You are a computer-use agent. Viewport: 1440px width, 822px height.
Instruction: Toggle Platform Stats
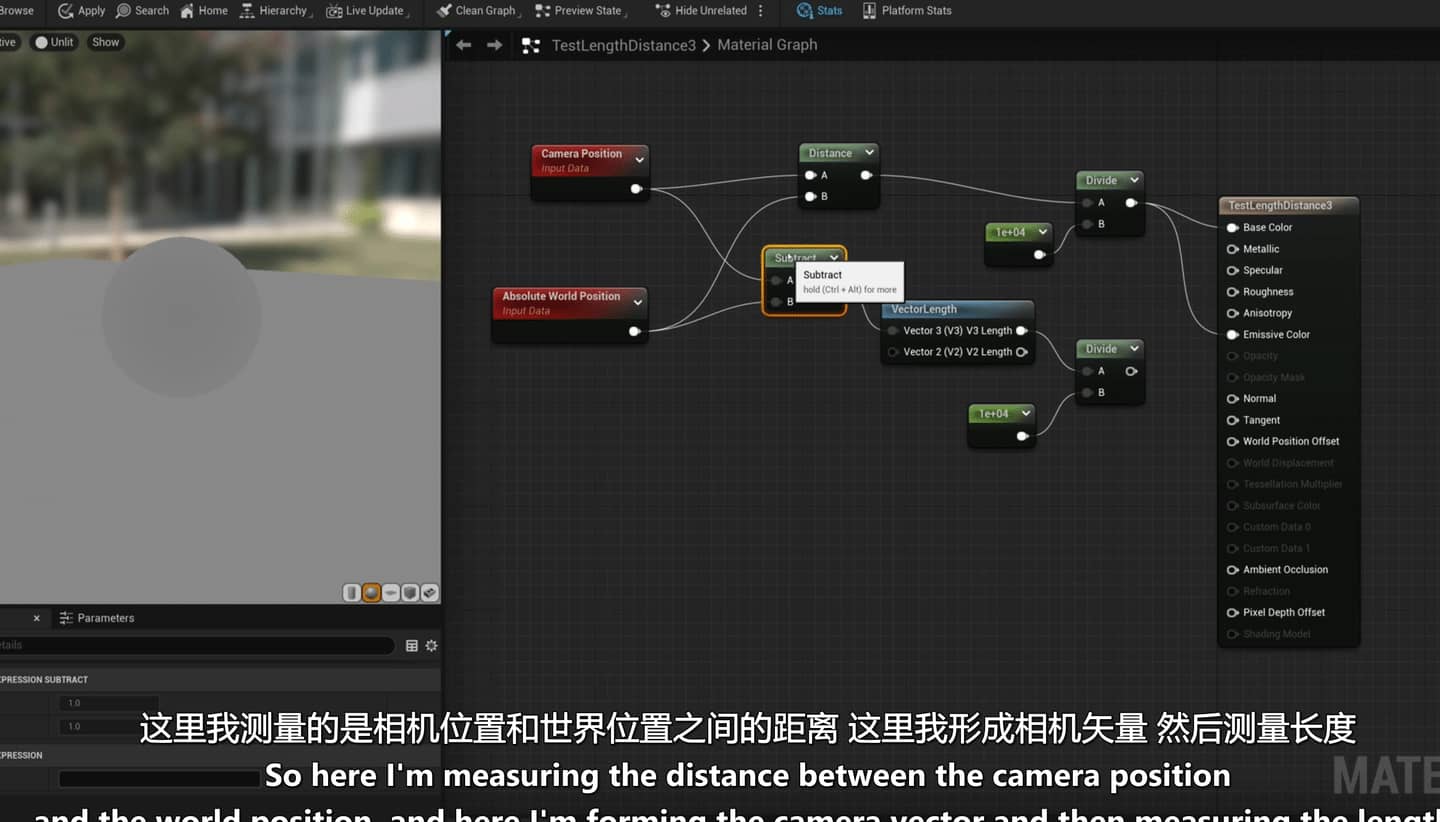click(x=906, y=11)
